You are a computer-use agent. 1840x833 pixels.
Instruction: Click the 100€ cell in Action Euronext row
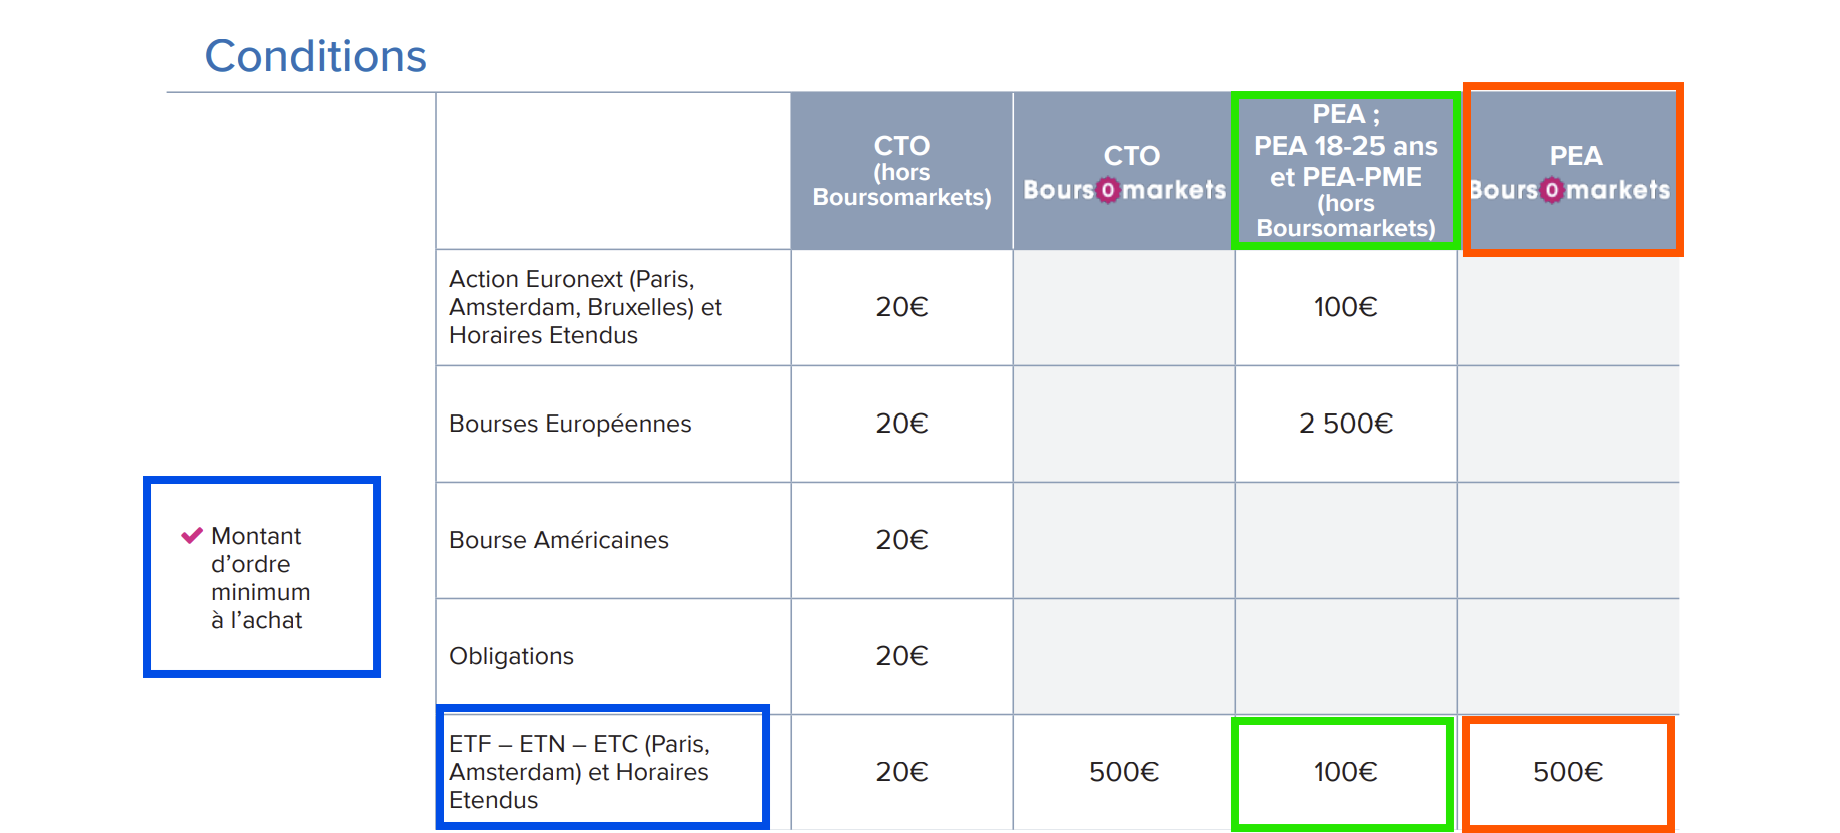point(1345,307)
